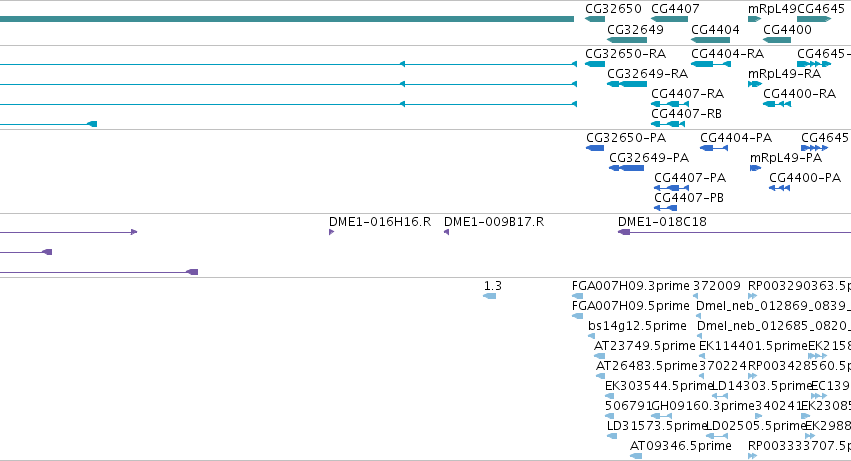Select the LD14303.5prime EST label
Viewport: 851px width, 461px height.
tap(762, 386)
